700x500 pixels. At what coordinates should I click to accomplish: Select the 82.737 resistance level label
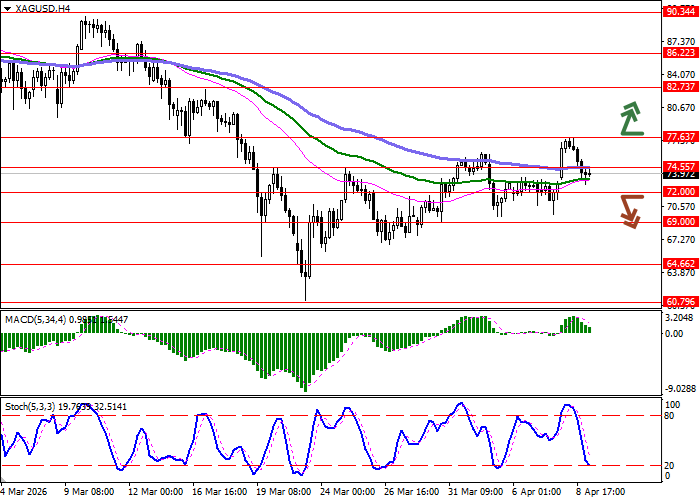tap(680, 87)
